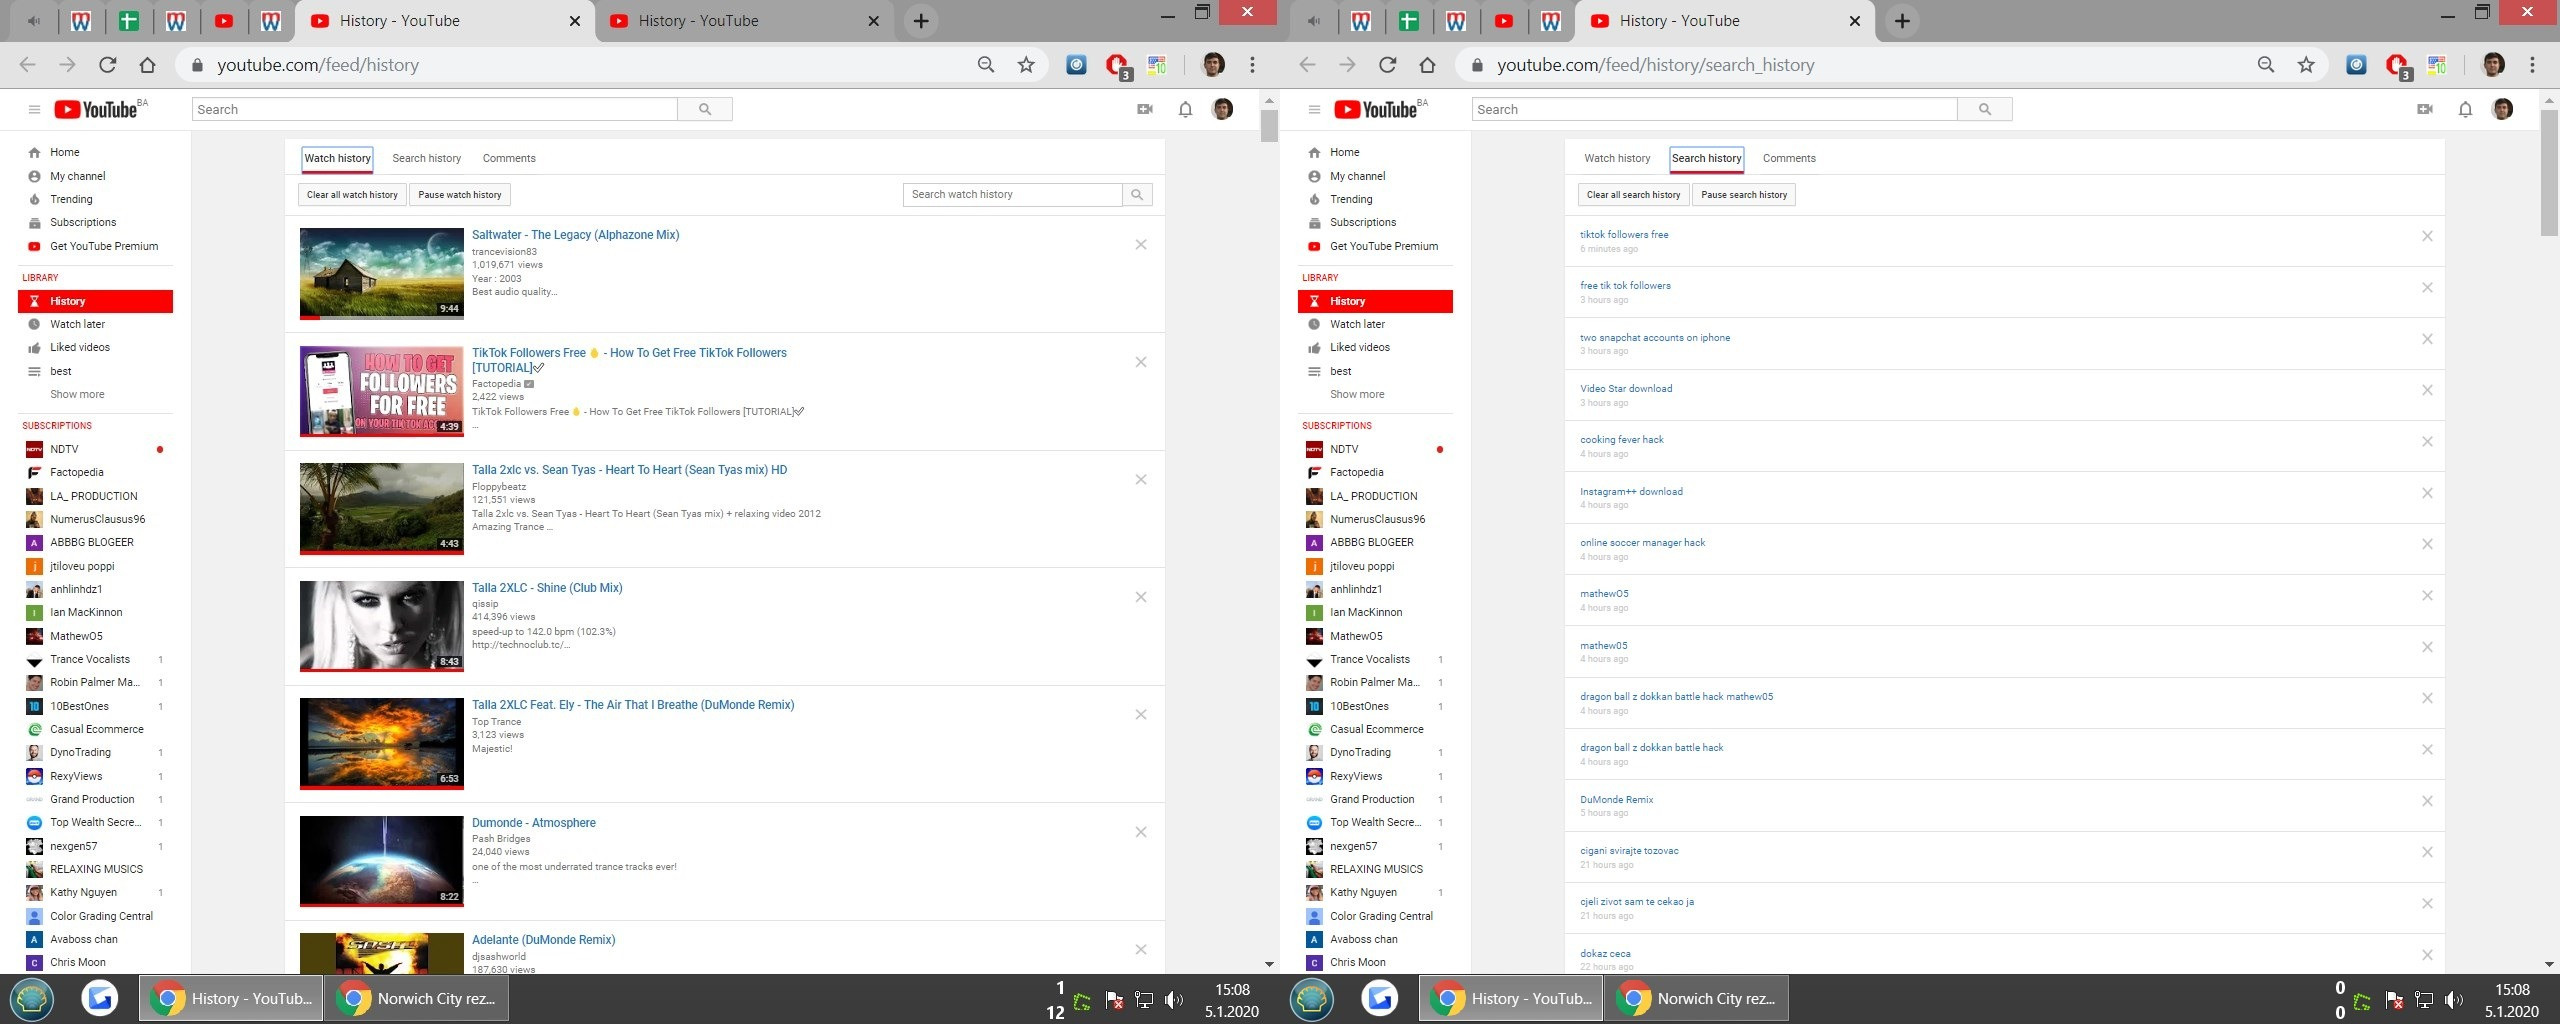Bookmark page with star in left browser
The image size is (2560, 1024).
(1026, 65)
